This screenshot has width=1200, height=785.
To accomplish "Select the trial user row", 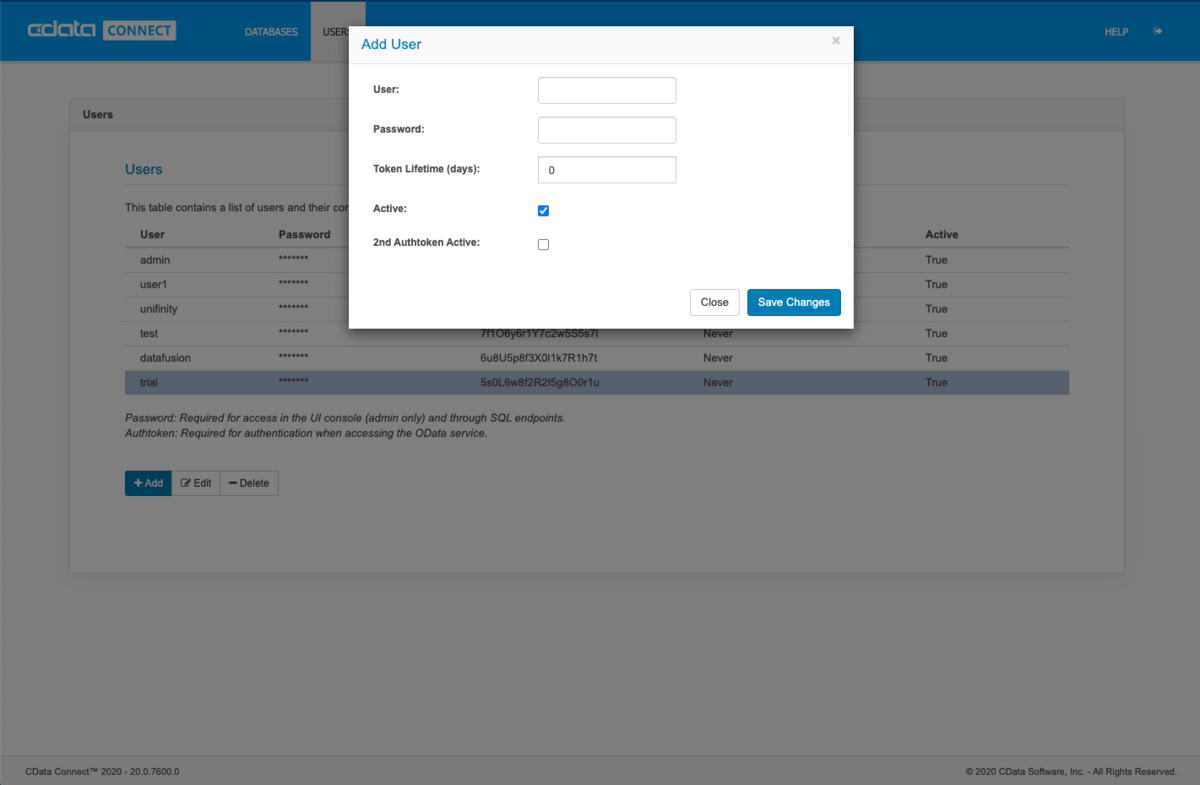I will pyautogui.click(x=597, y=382).
